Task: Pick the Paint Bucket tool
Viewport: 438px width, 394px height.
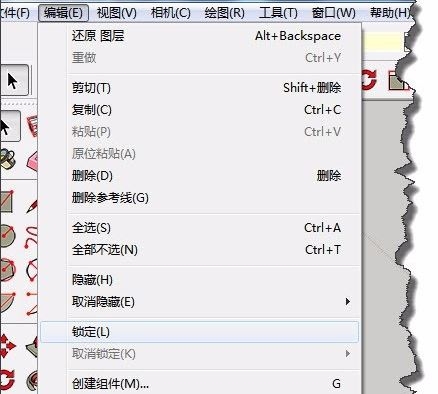Action: point(7,159)
